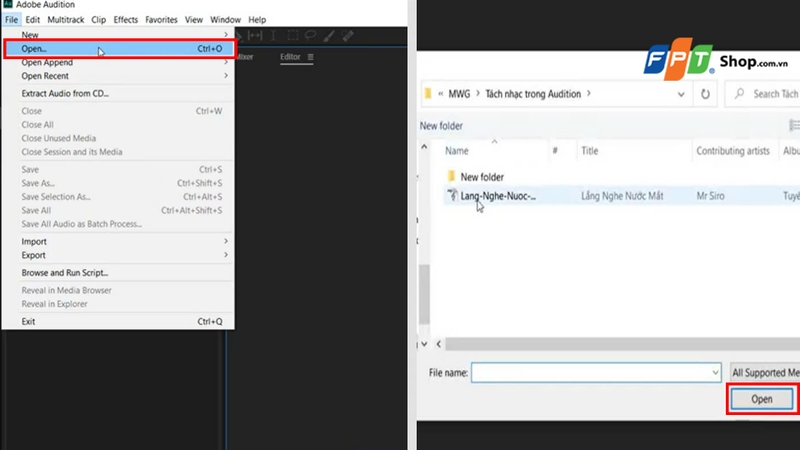The height and width of the screenshot is (450, 800).
Task: Choose Open... in the File menu
Action: tap(119, 49)
